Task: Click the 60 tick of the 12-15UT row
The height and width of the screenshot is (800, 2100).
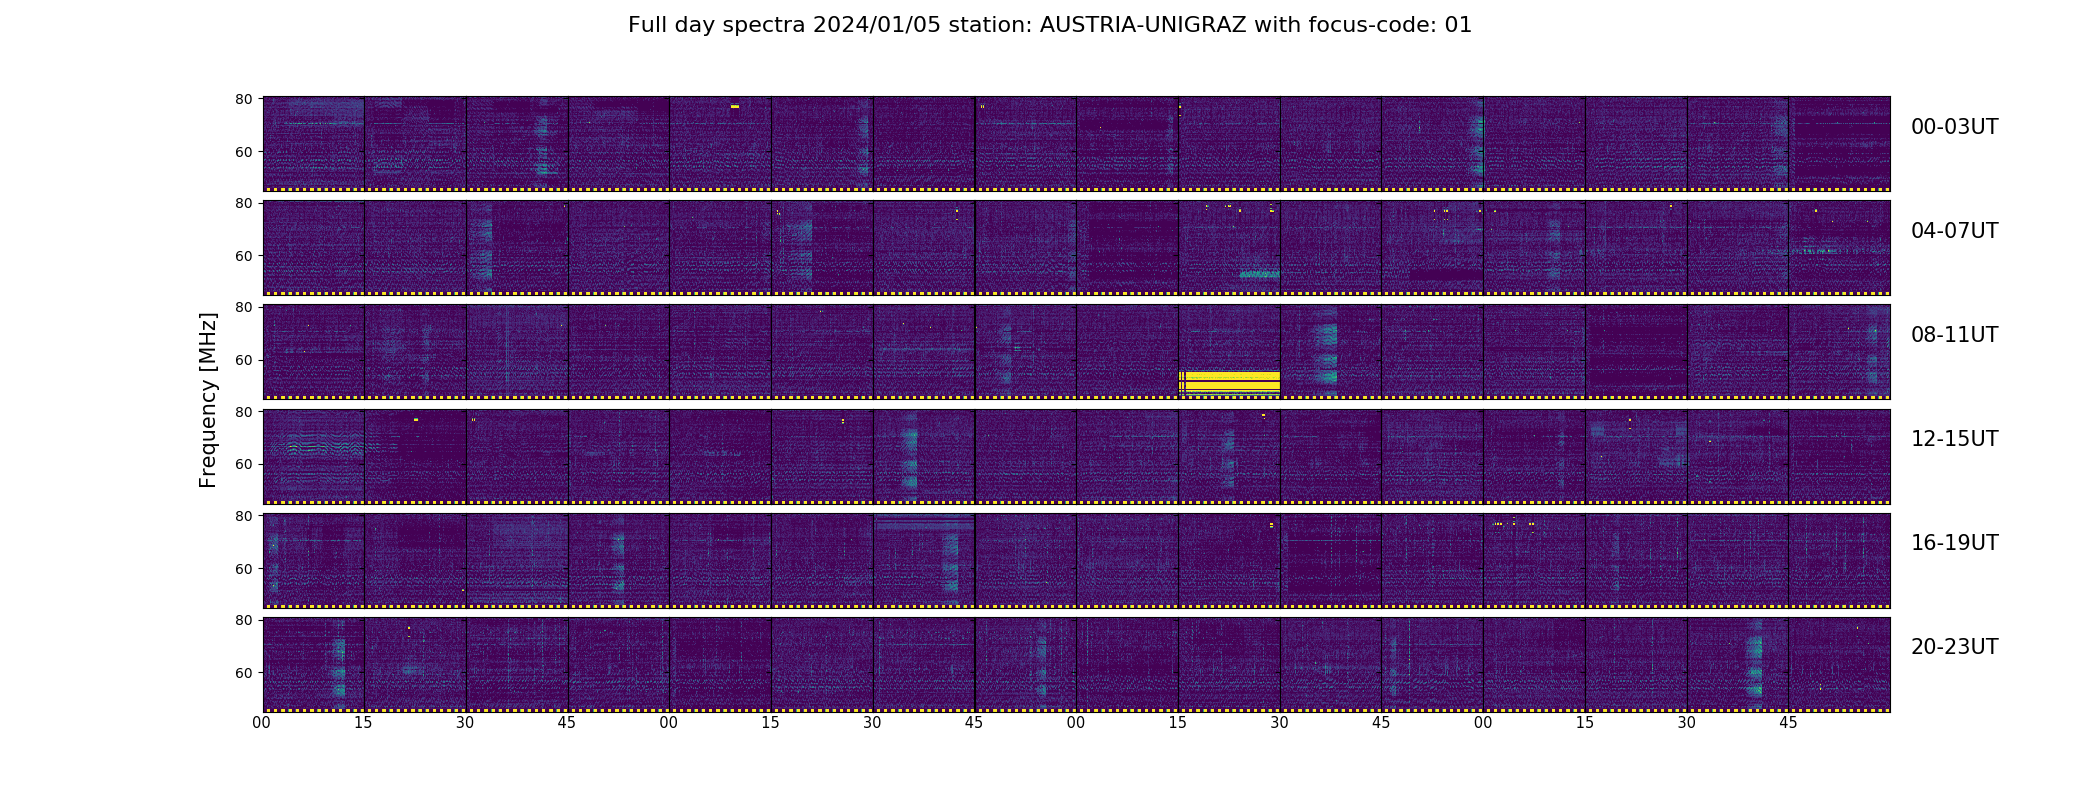Action: [x=243, y=464]
